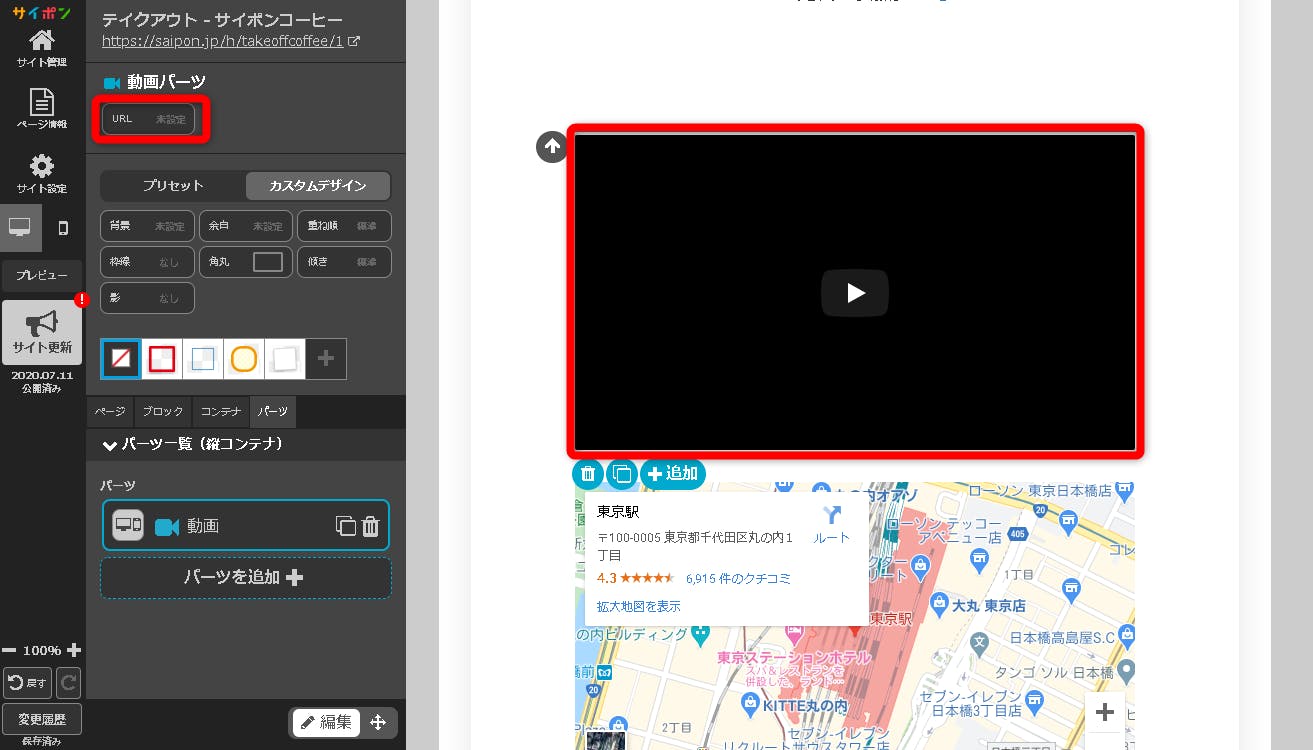Collapse the パーツ一覧 section
This screenshot has height=750, width=1313.
pos(110,444)
